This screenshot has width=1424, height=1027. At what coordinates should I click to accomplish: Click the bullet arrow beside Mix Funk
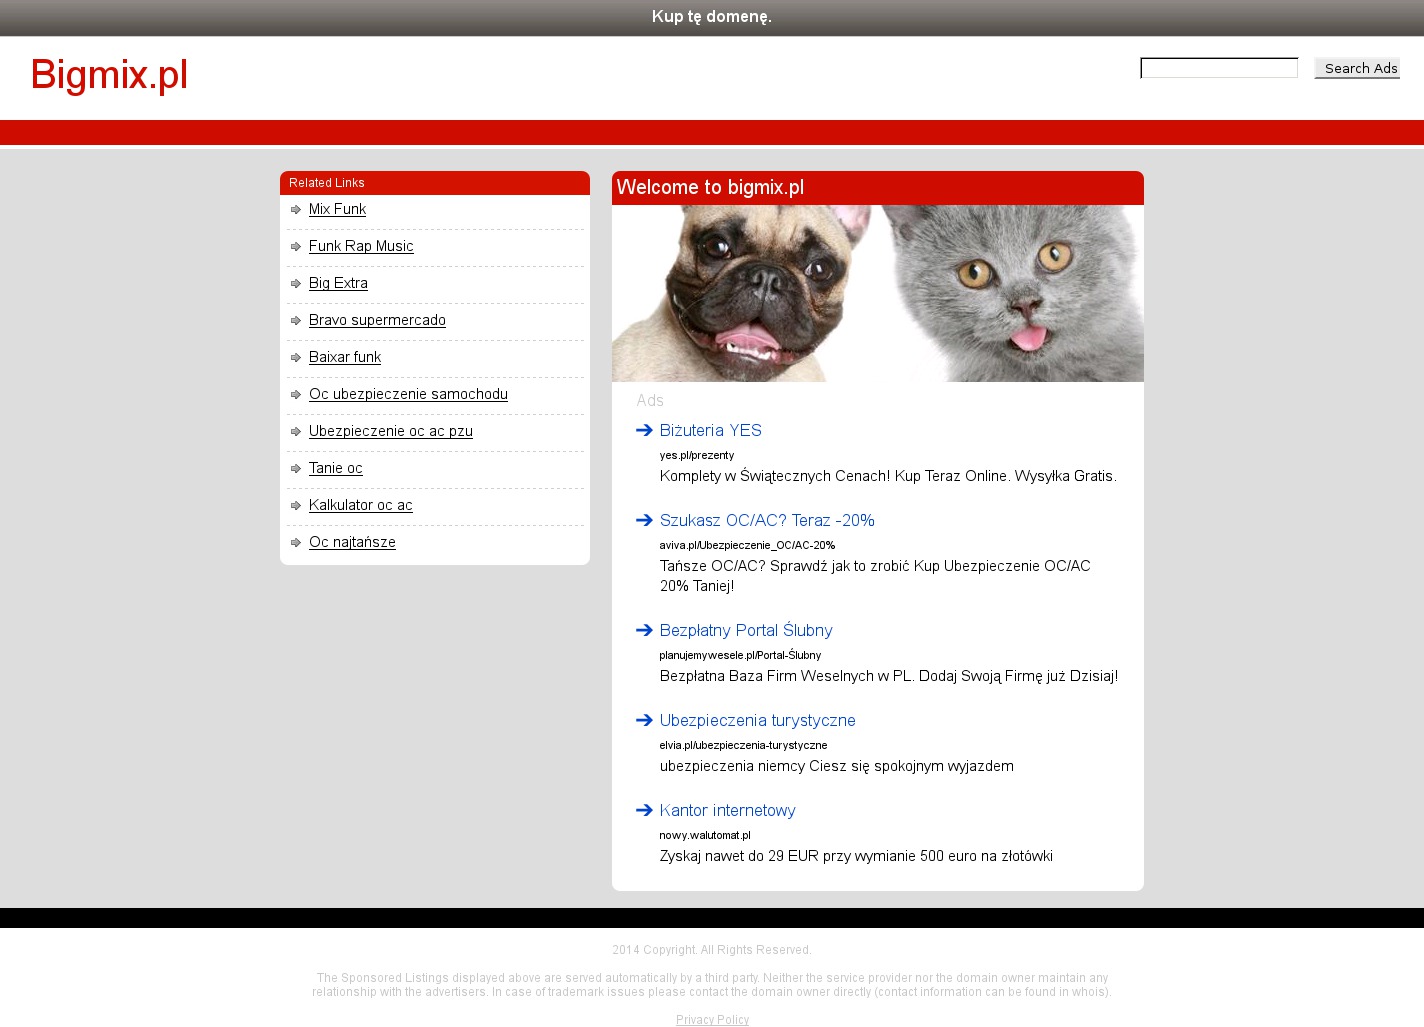296,210
